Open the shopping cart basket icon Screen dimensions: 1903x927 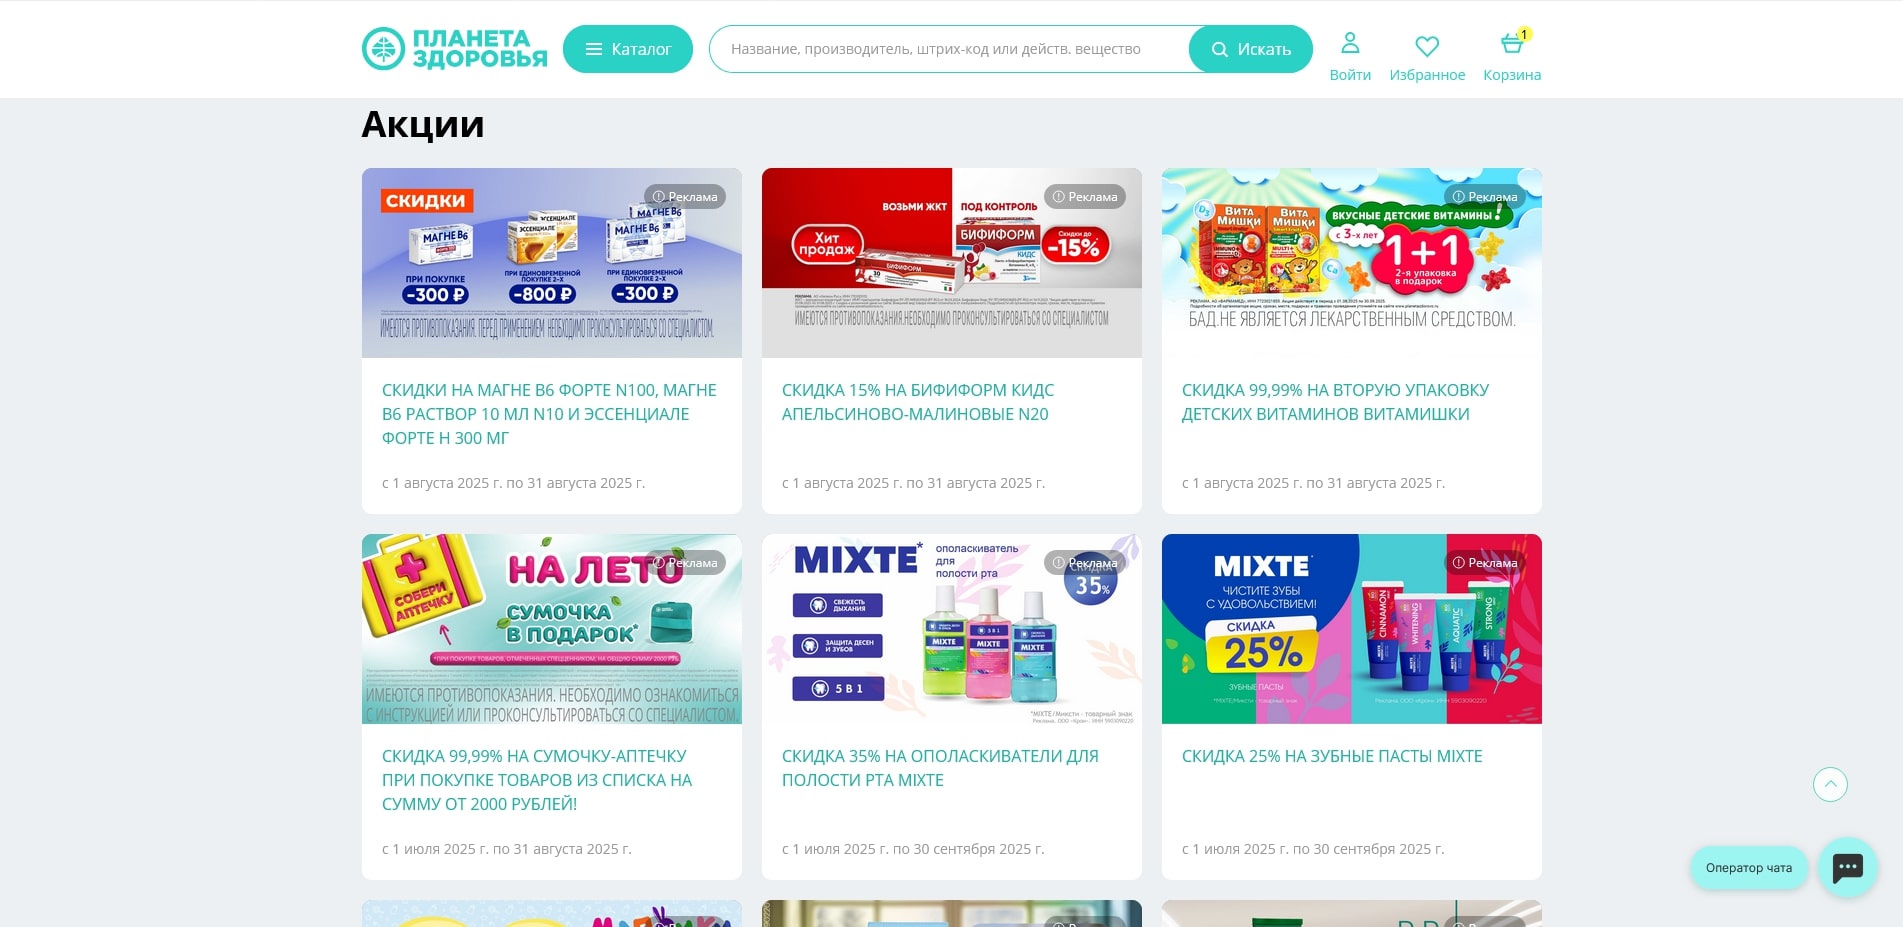pos(1511,44)
